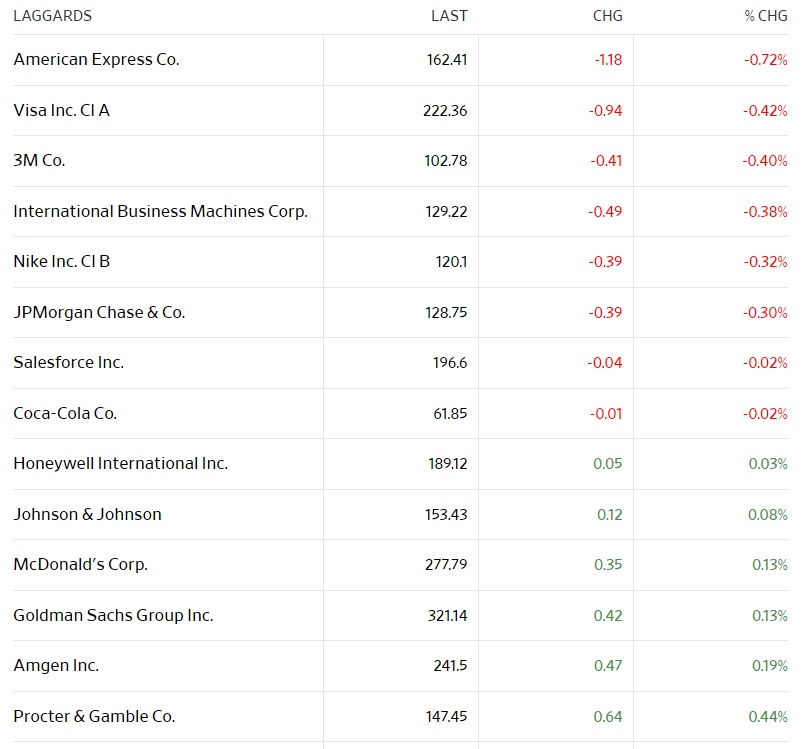Open the Salesforce Inc. link

[69, 362]
